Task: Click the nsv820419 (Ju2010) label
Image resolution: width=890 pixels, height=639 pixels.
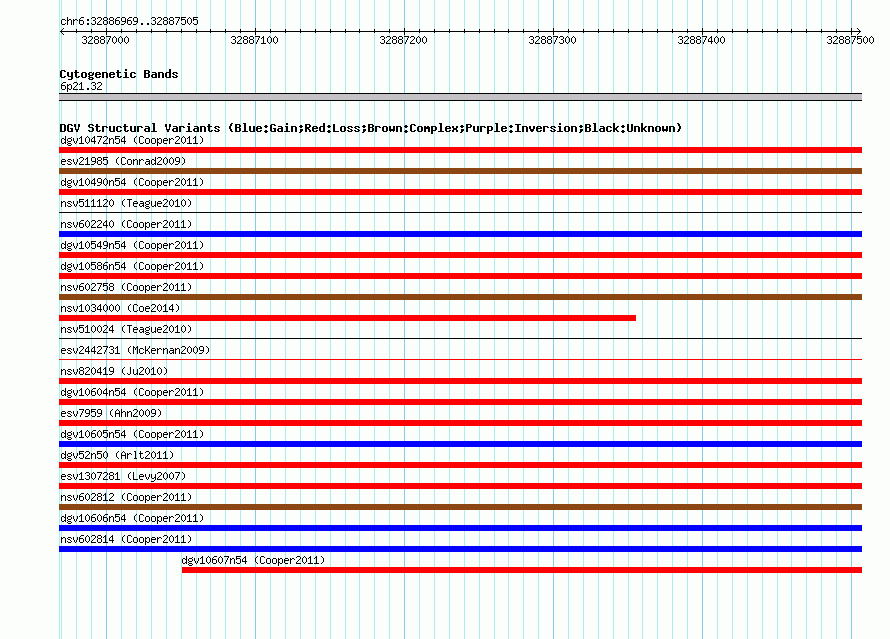Action: coord(114,371)
